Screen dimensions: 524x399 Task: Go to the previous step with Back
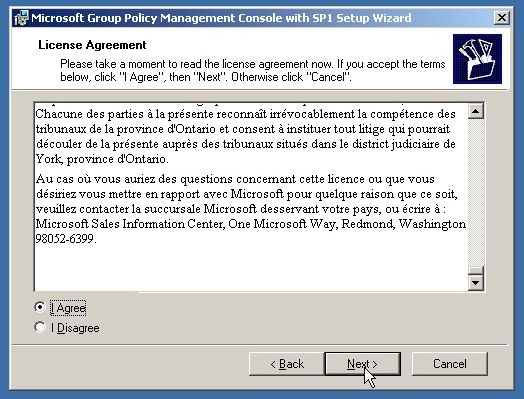(287, 364)
